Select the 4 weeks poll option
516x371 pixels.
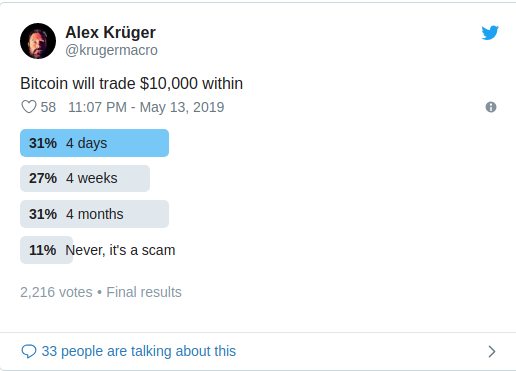pos(85,178)
